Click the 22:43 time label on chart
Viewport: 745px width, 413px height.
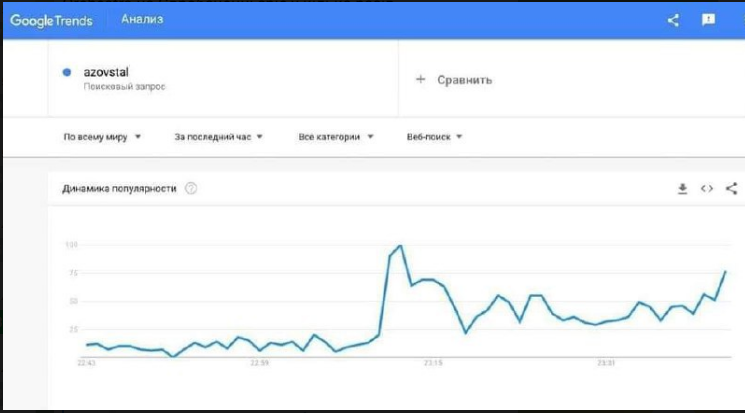pyautogui.click(x=87, y=364)
